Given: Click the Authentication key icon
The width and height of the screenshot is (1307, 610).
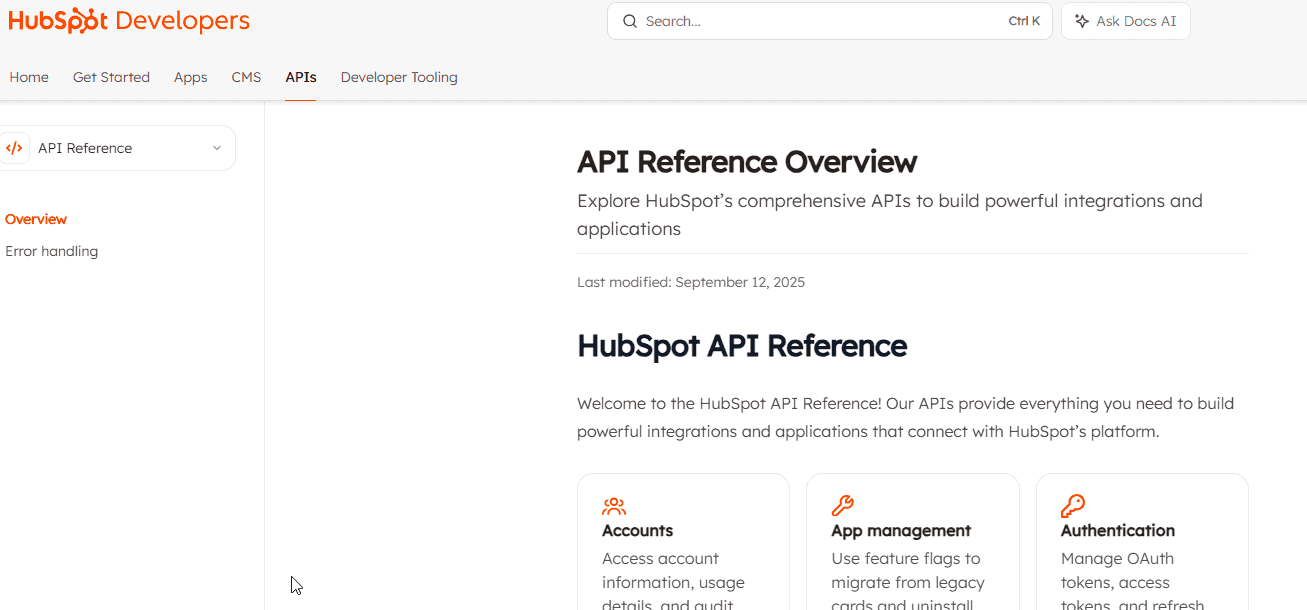Looking at the screenshot, I should point(1073,506).
